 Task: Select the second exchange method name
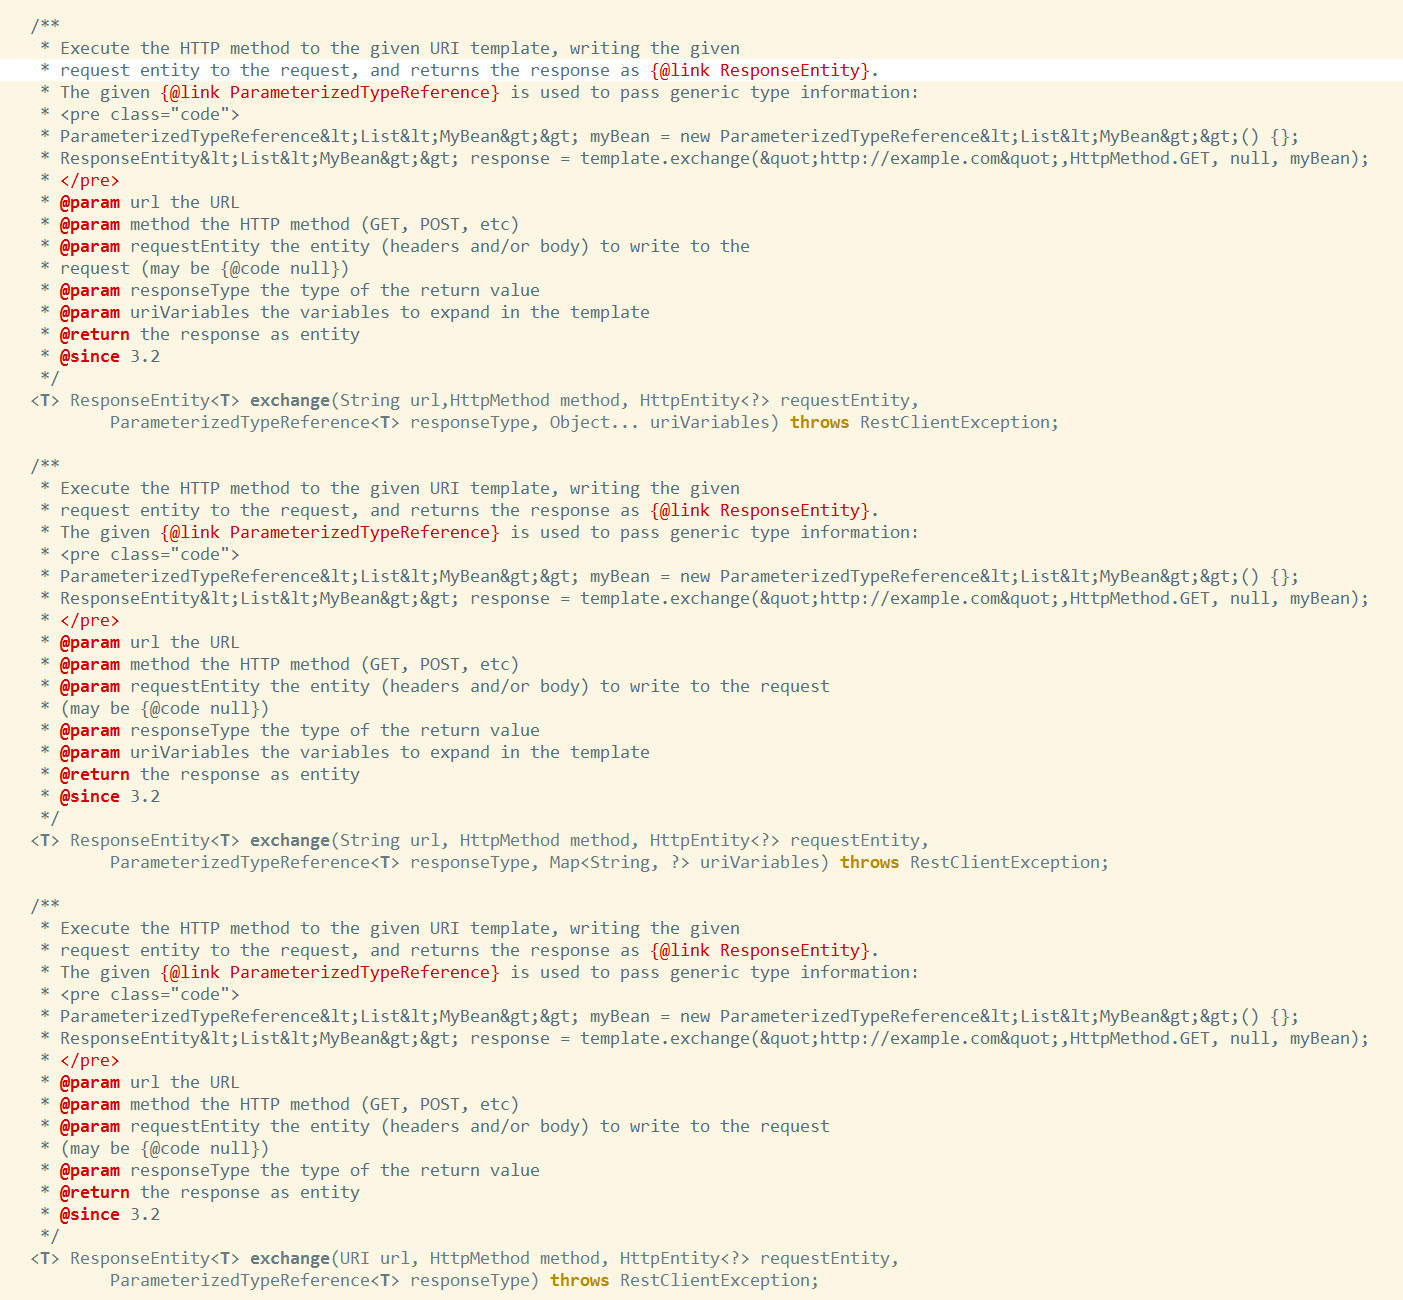point(290,840)
